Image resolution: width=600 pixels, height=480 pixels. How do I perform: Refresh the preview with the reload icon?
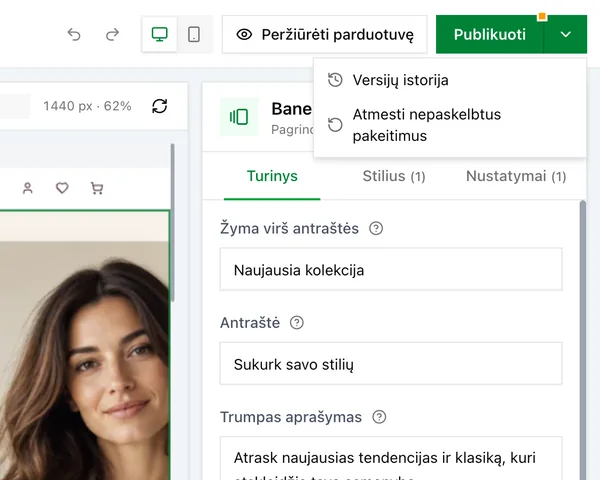click(160, 106)
